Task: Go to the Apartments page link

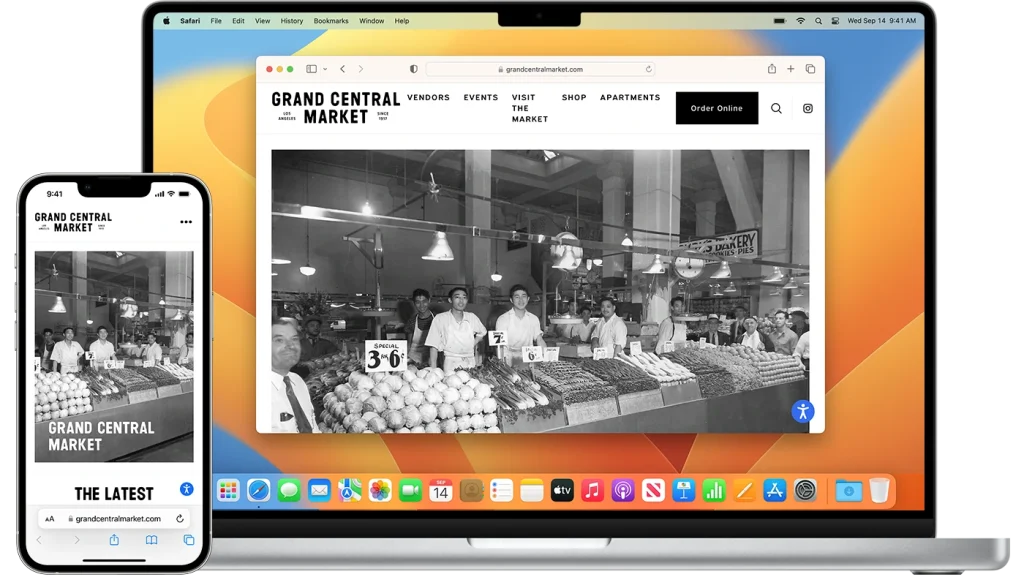Action: 630,98
